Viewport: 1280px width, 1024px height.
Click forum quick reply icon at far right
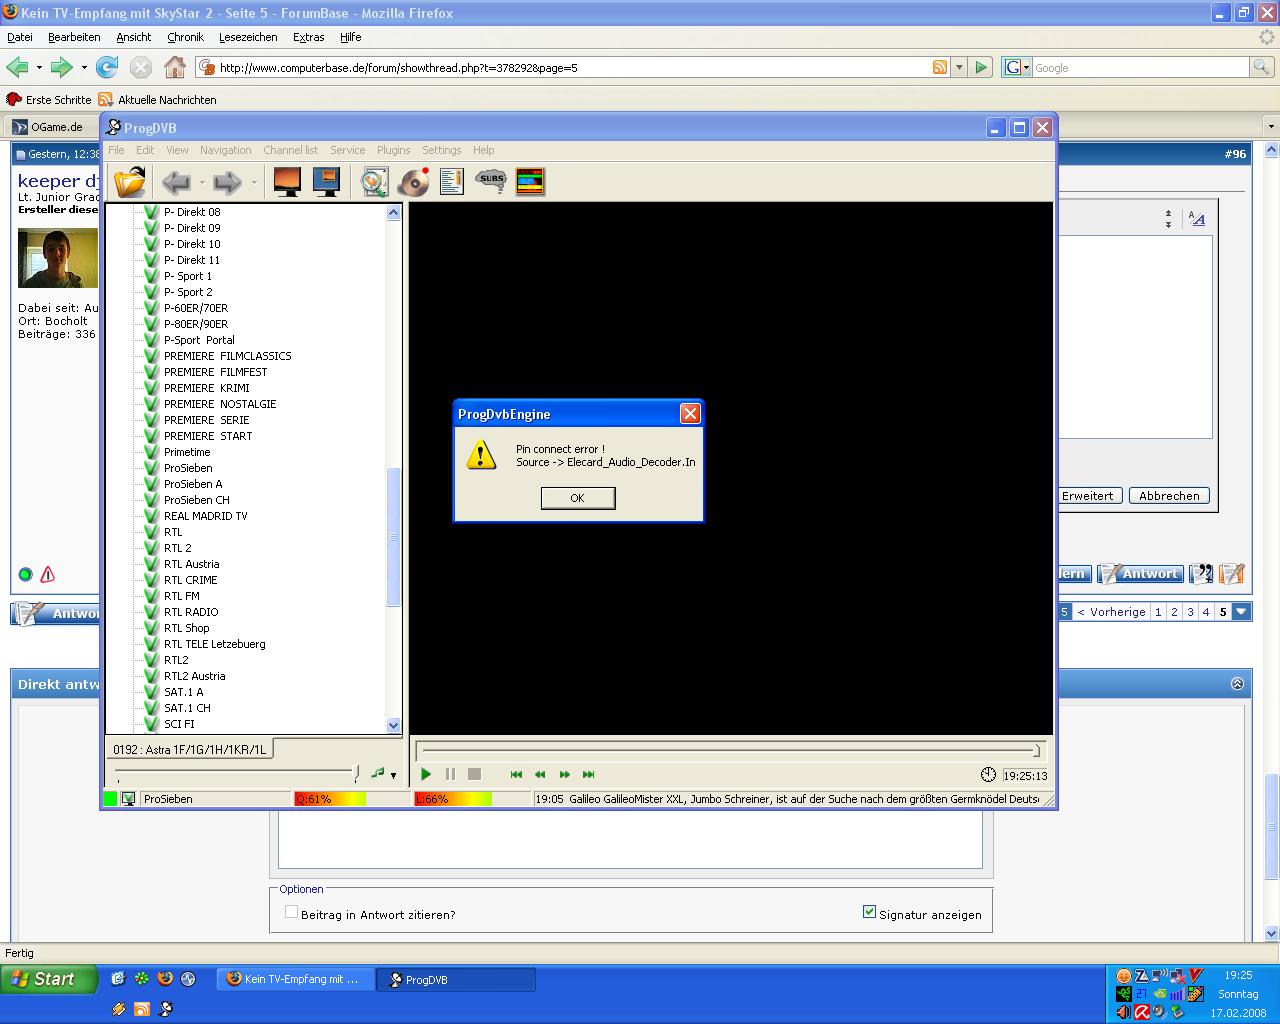[1232, 574]
